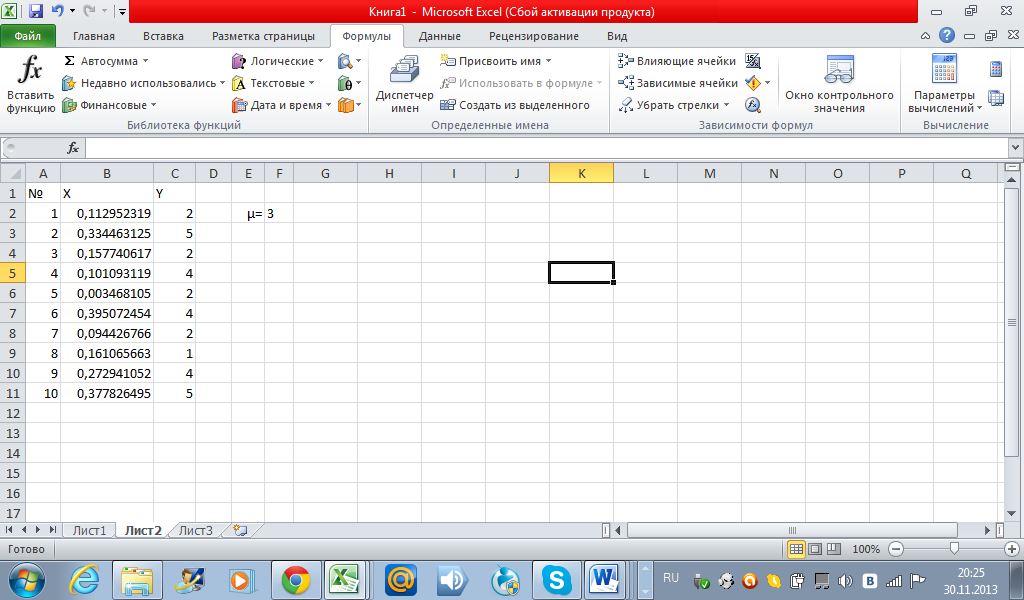The height and width of the screenshot is (600, 1024).
Task: Open Google Chrome from the taskbar
Action: coord(296,580)
